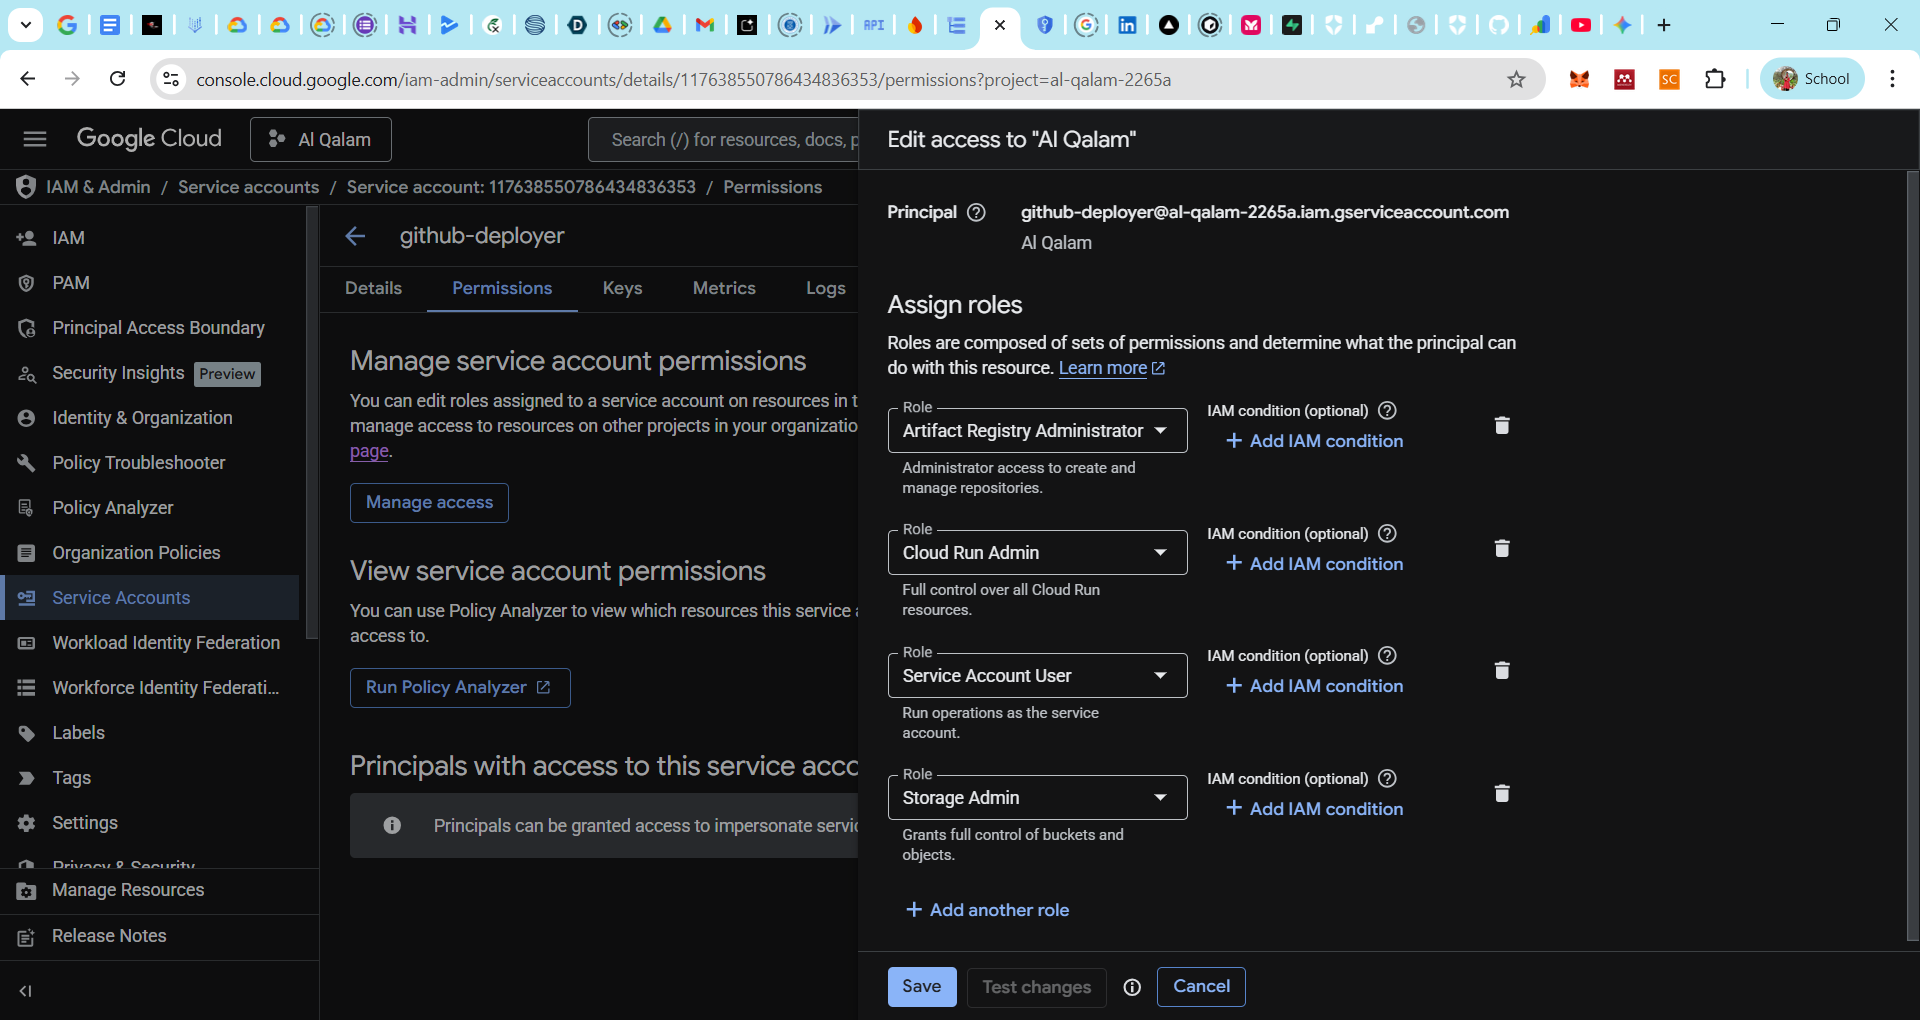Open a new browser tab
The image size is (1920, 1020).
click(1664, 25)
